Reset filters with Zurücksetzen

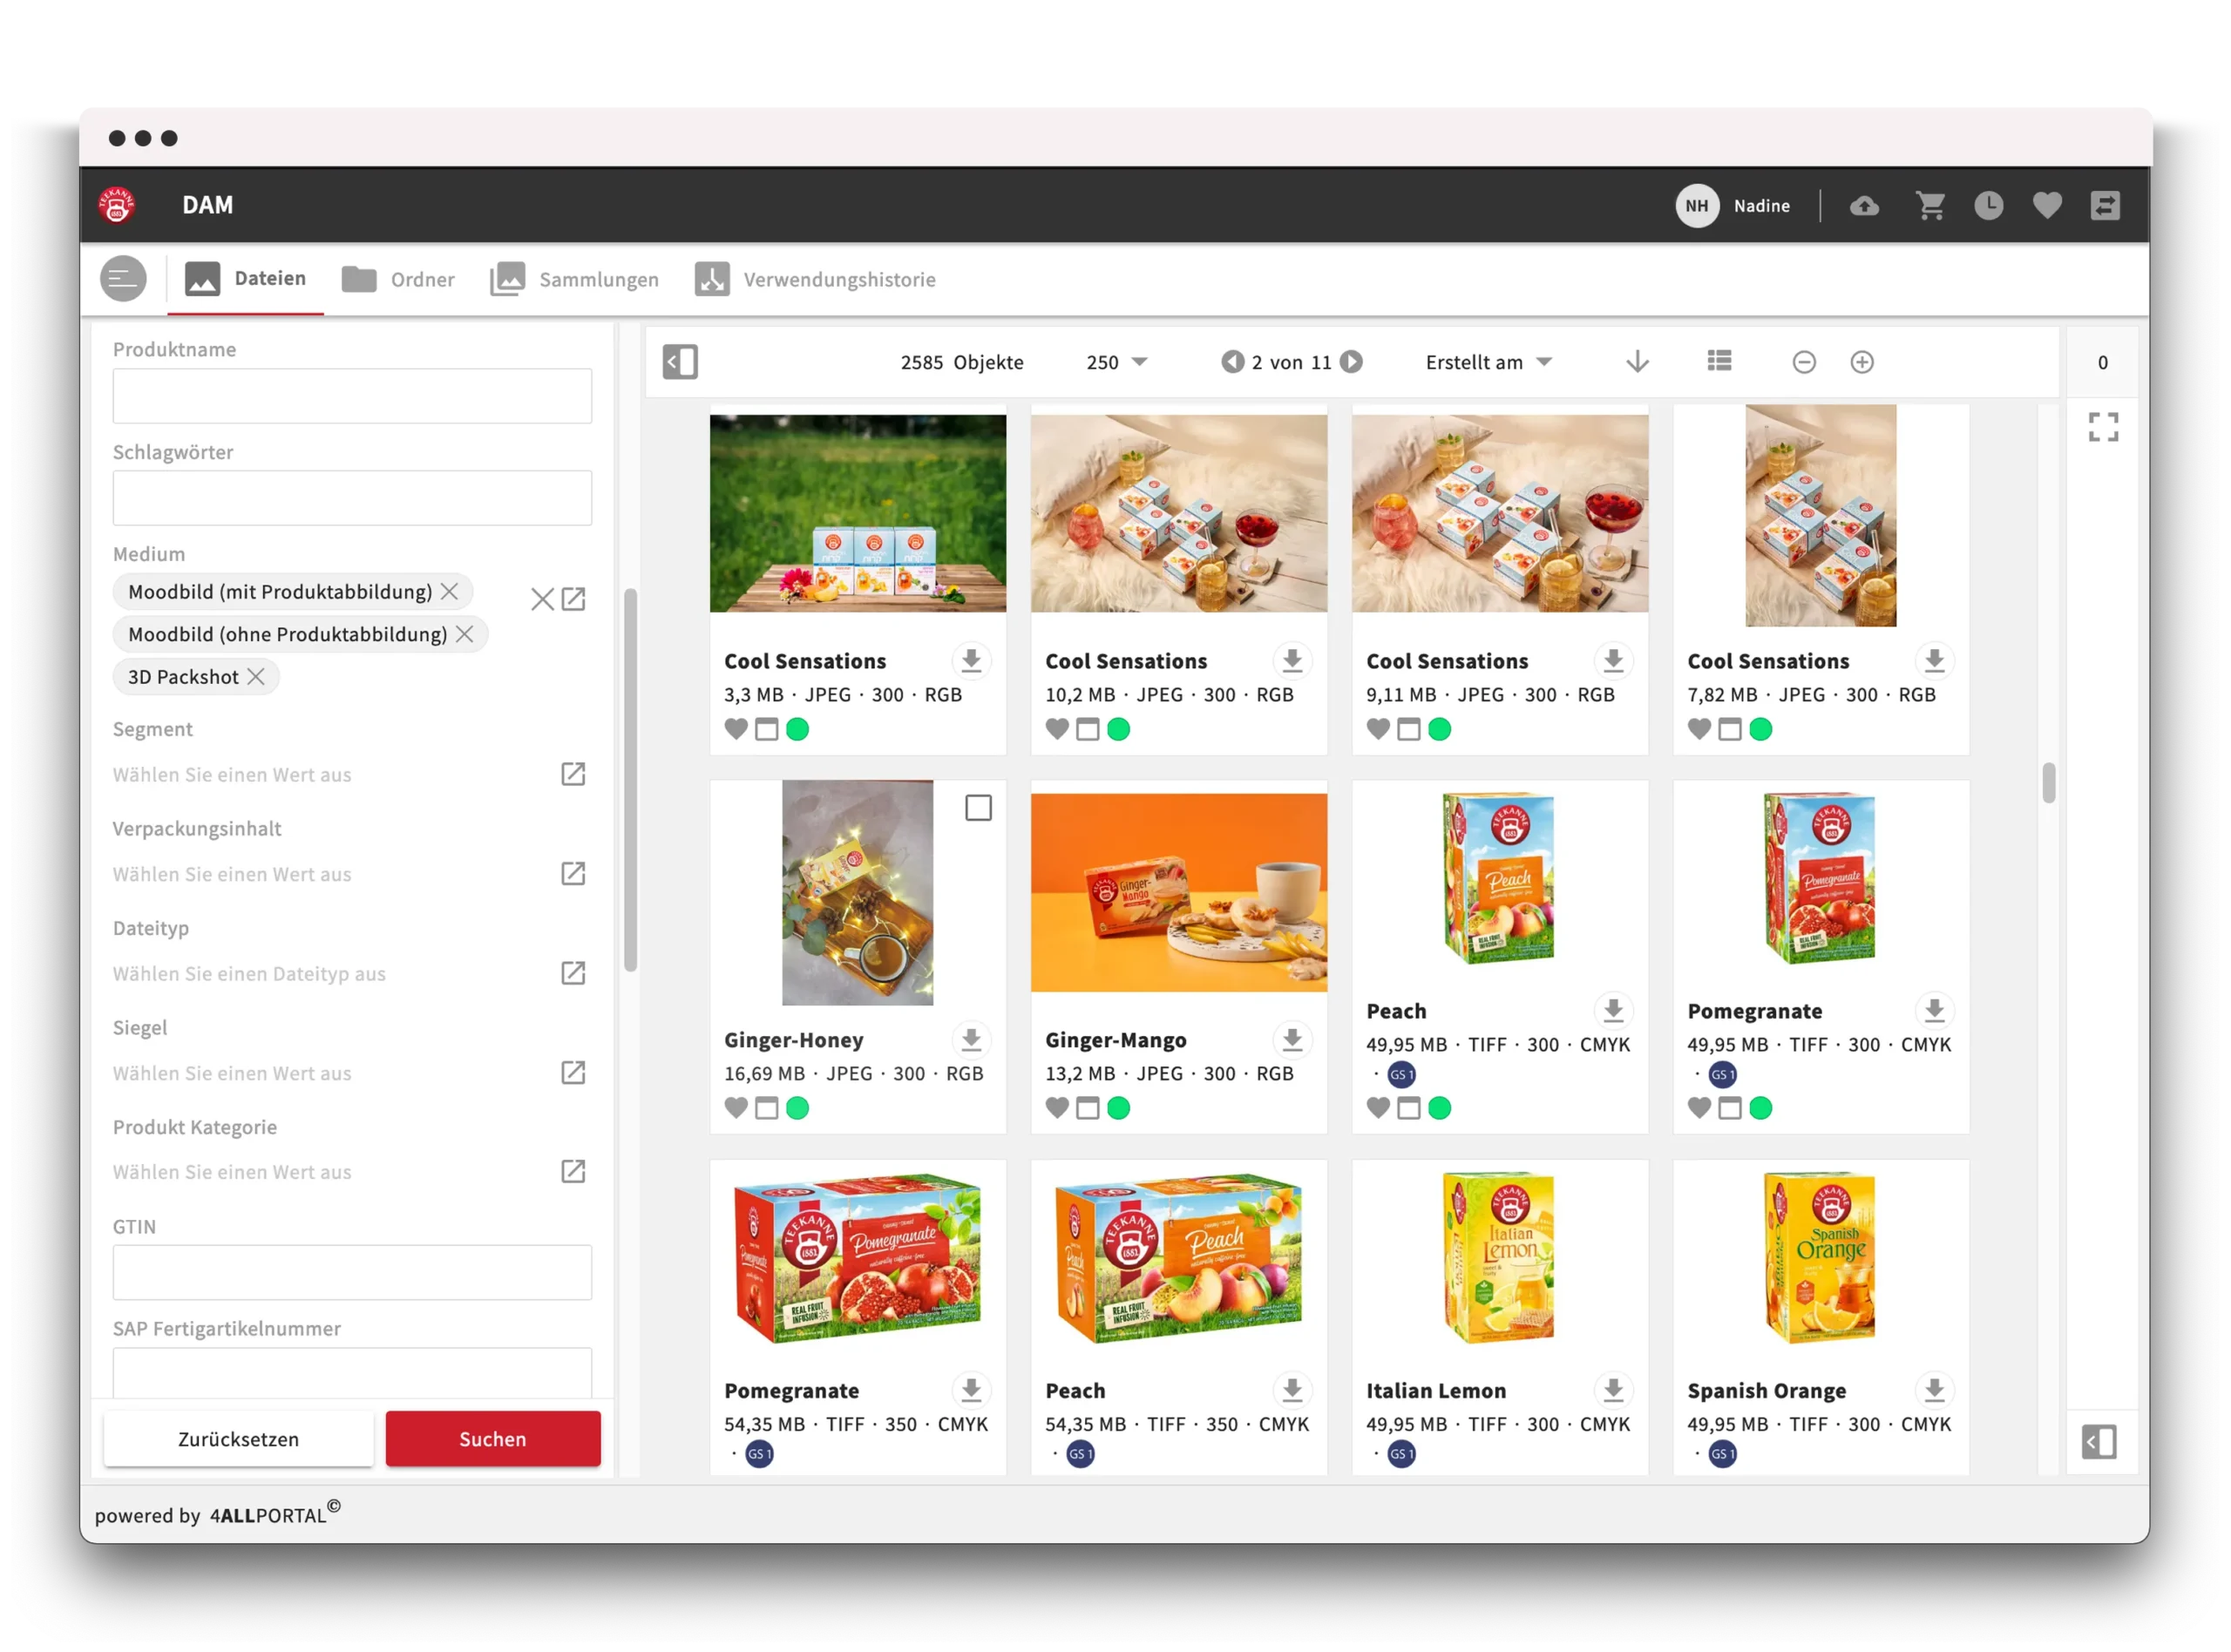[x=238, y=1439]
